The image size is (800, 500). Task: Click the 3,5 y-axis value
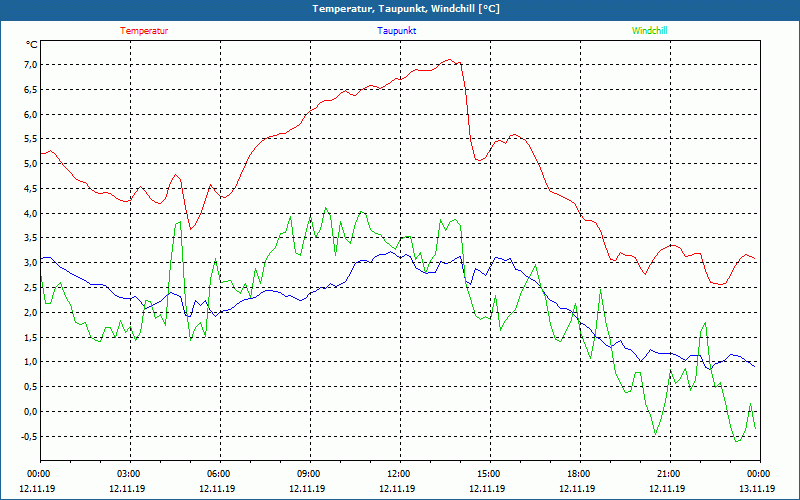pyautogui.click(x=30, y=238)
